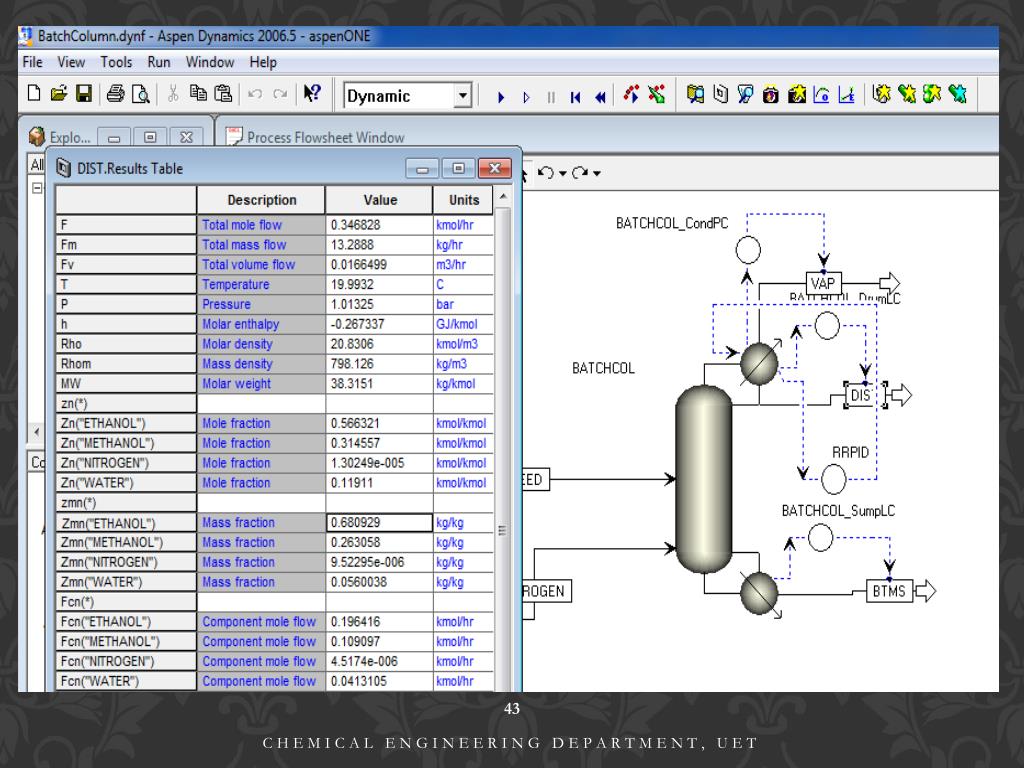Click the Copy toolbar icon
This screenshot has width=1024, height=768.
198,94
